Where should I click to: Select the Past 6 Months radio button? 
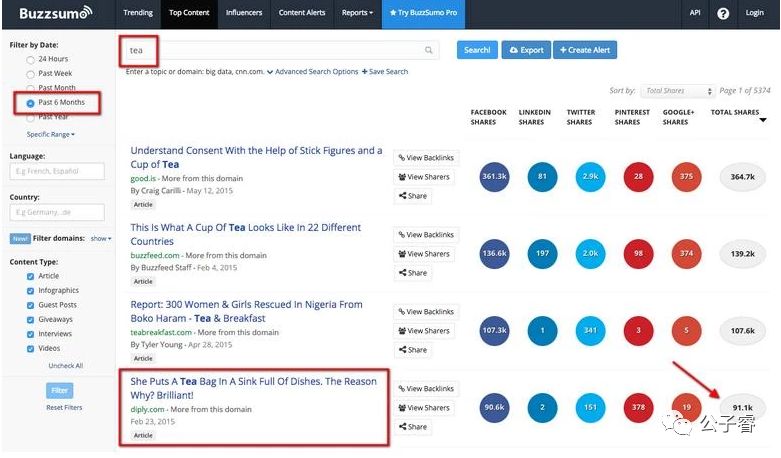coord(30,103)
